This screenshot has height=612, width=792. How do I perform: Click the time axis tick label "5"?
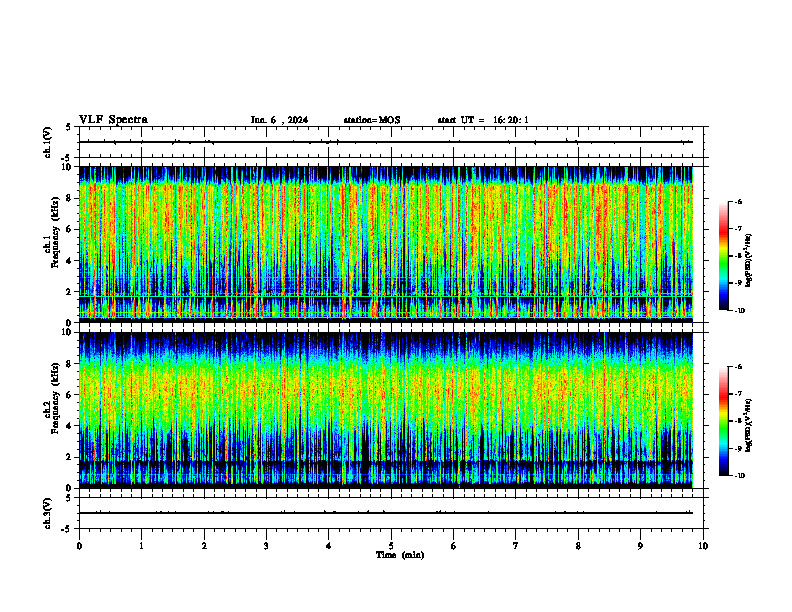[391, 546]
